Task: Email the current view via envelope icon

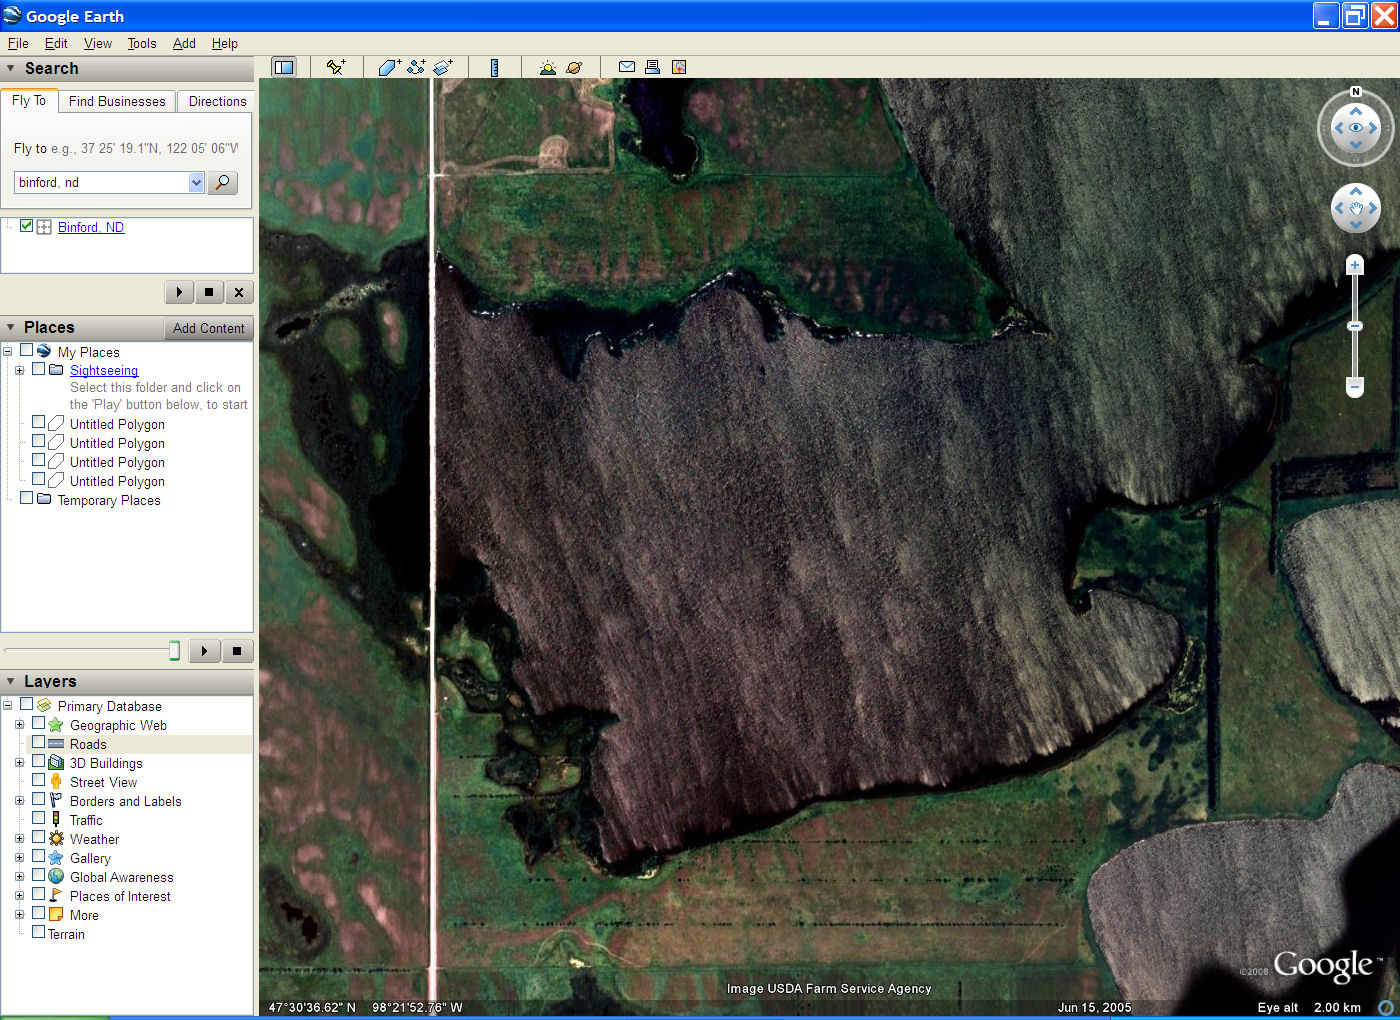Action: (626, 67)
